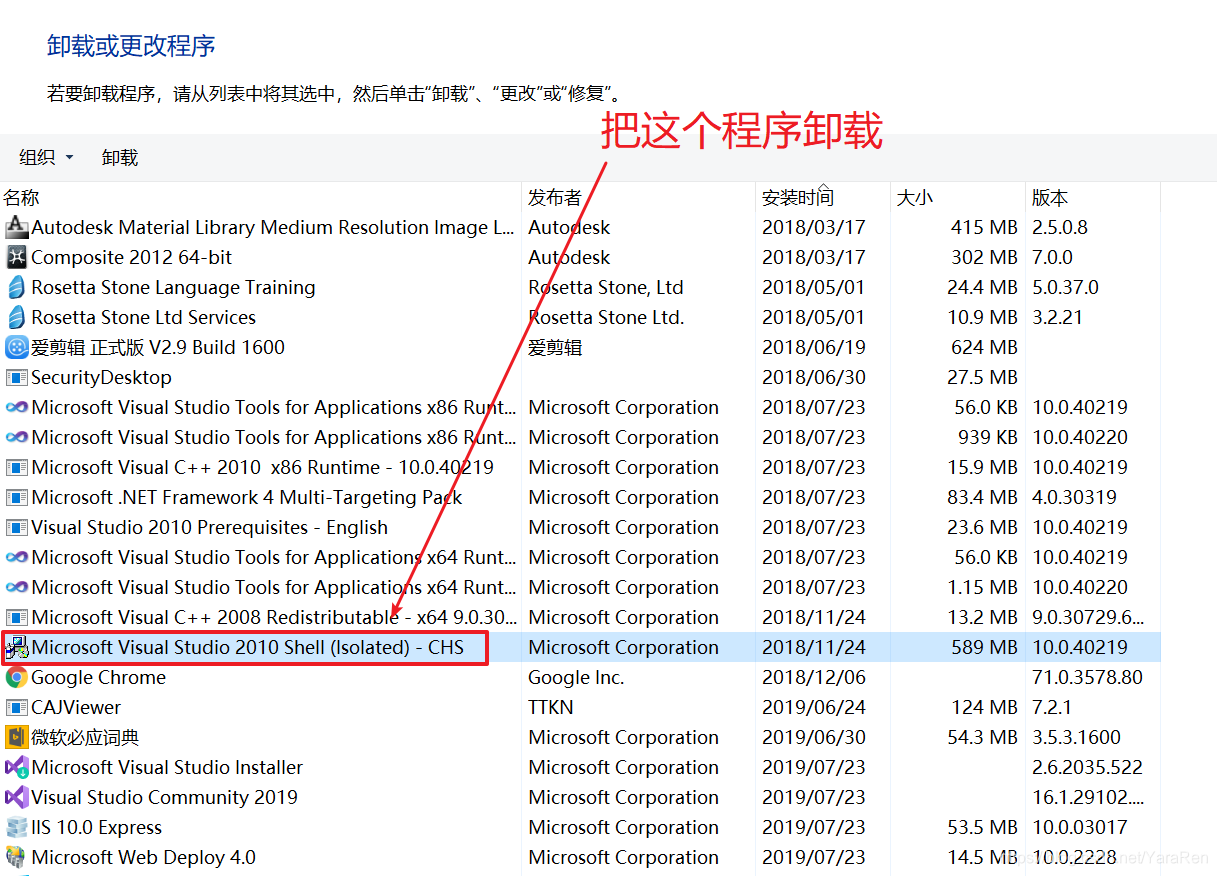Select 微软必应词典 entry name

click(x=85, y=737)
